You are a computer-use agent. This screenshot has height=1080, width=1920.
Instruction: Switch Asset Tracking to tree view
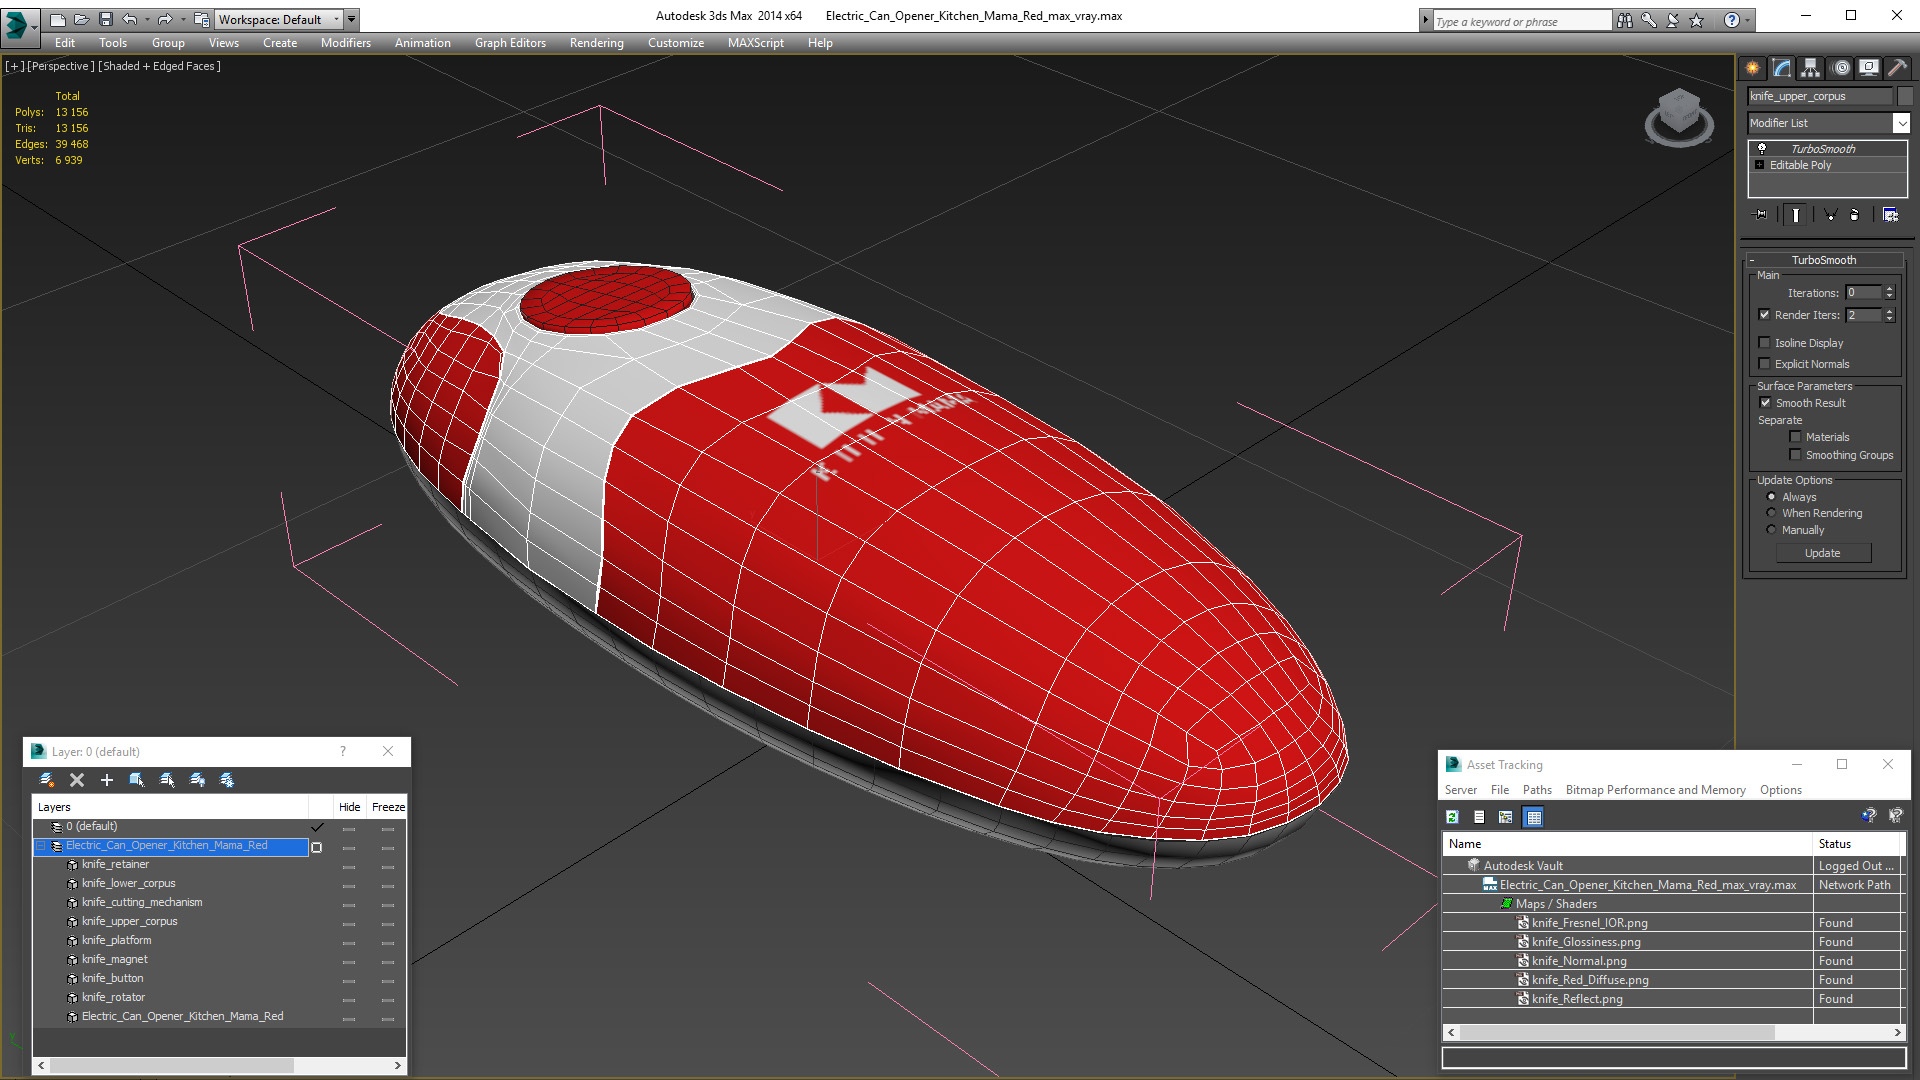pyautogui.click(x=1505, y=817)
